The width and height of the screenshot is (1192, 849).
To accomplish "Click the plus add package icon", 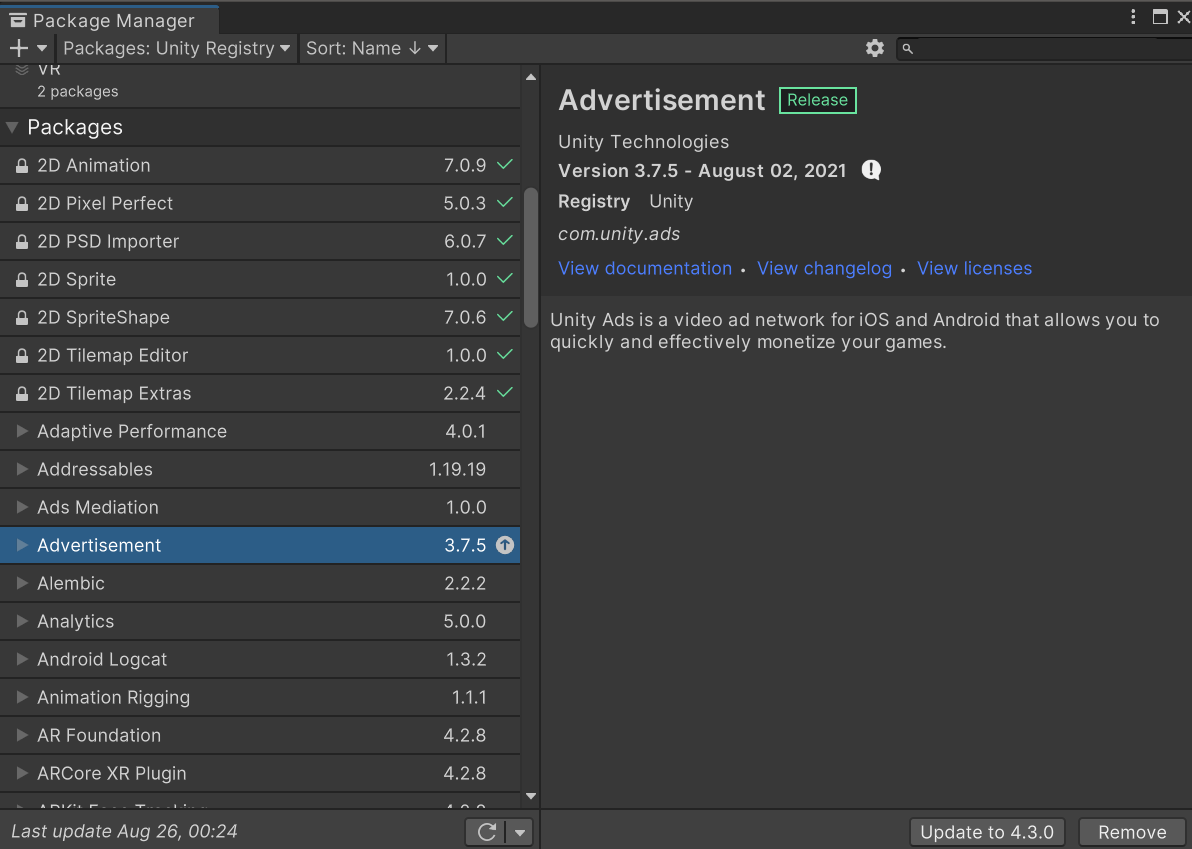I will (x=18, y=48).
